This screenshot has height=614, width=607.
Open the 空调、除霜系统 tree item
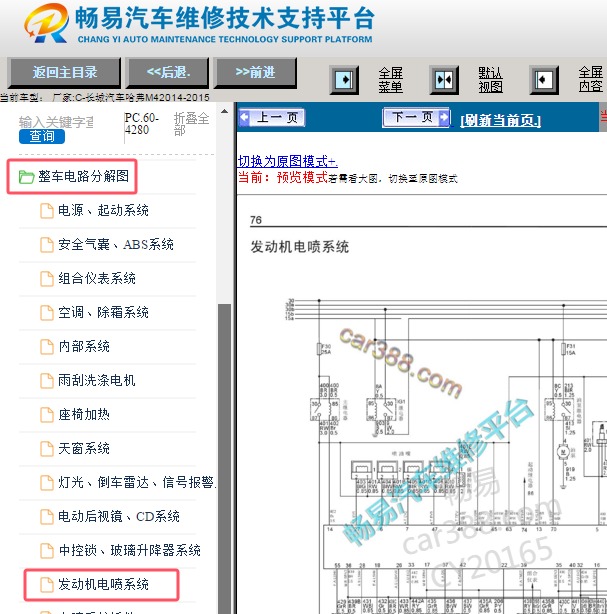coord(103,312)
